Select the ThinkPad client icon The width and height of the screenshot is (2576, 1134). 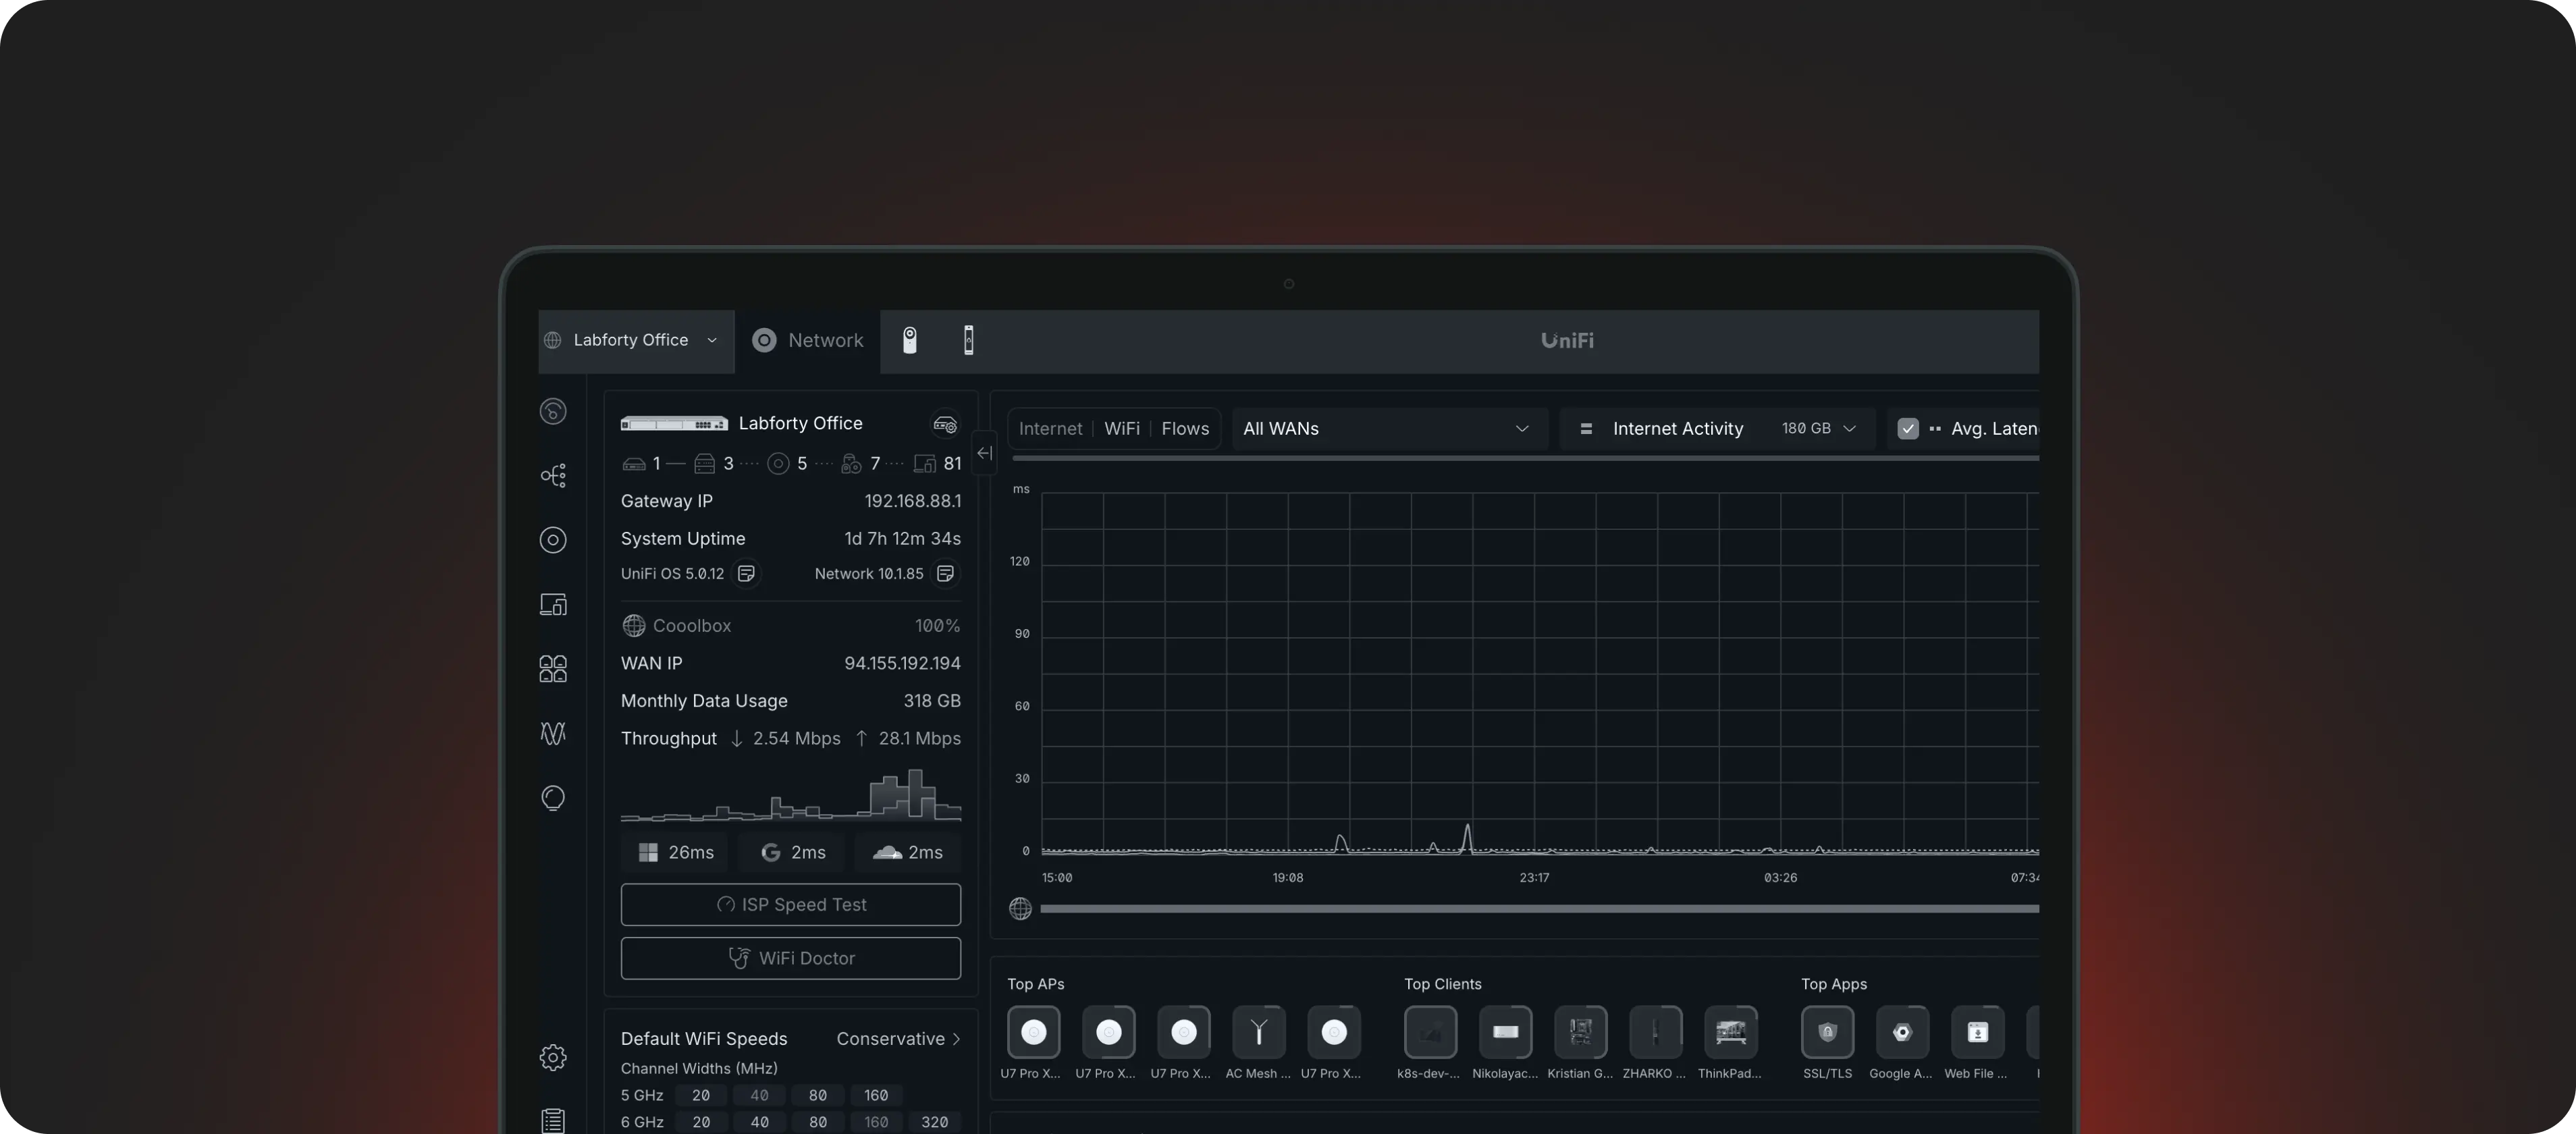pos(1730,1032)
